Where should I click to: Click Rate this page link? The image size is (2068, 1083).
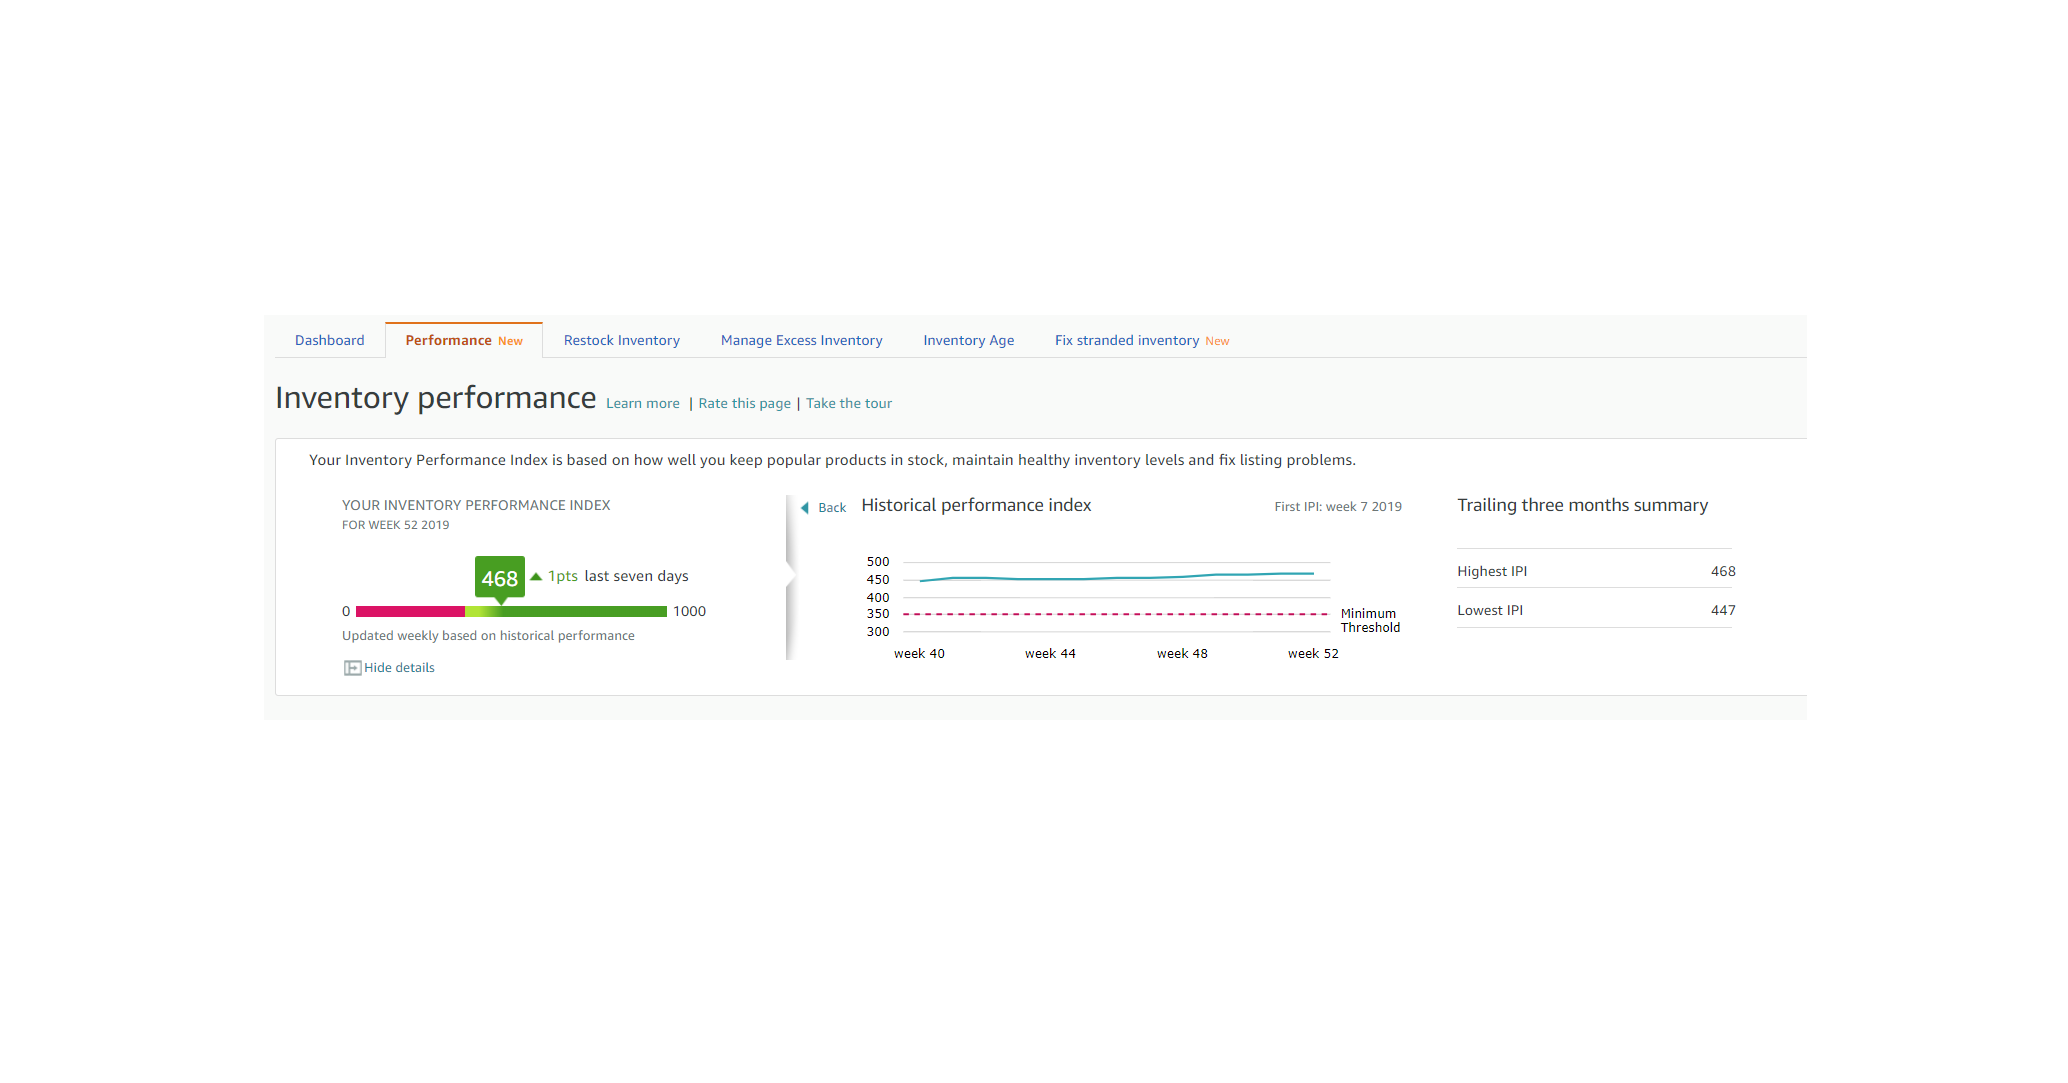point(744,403)
